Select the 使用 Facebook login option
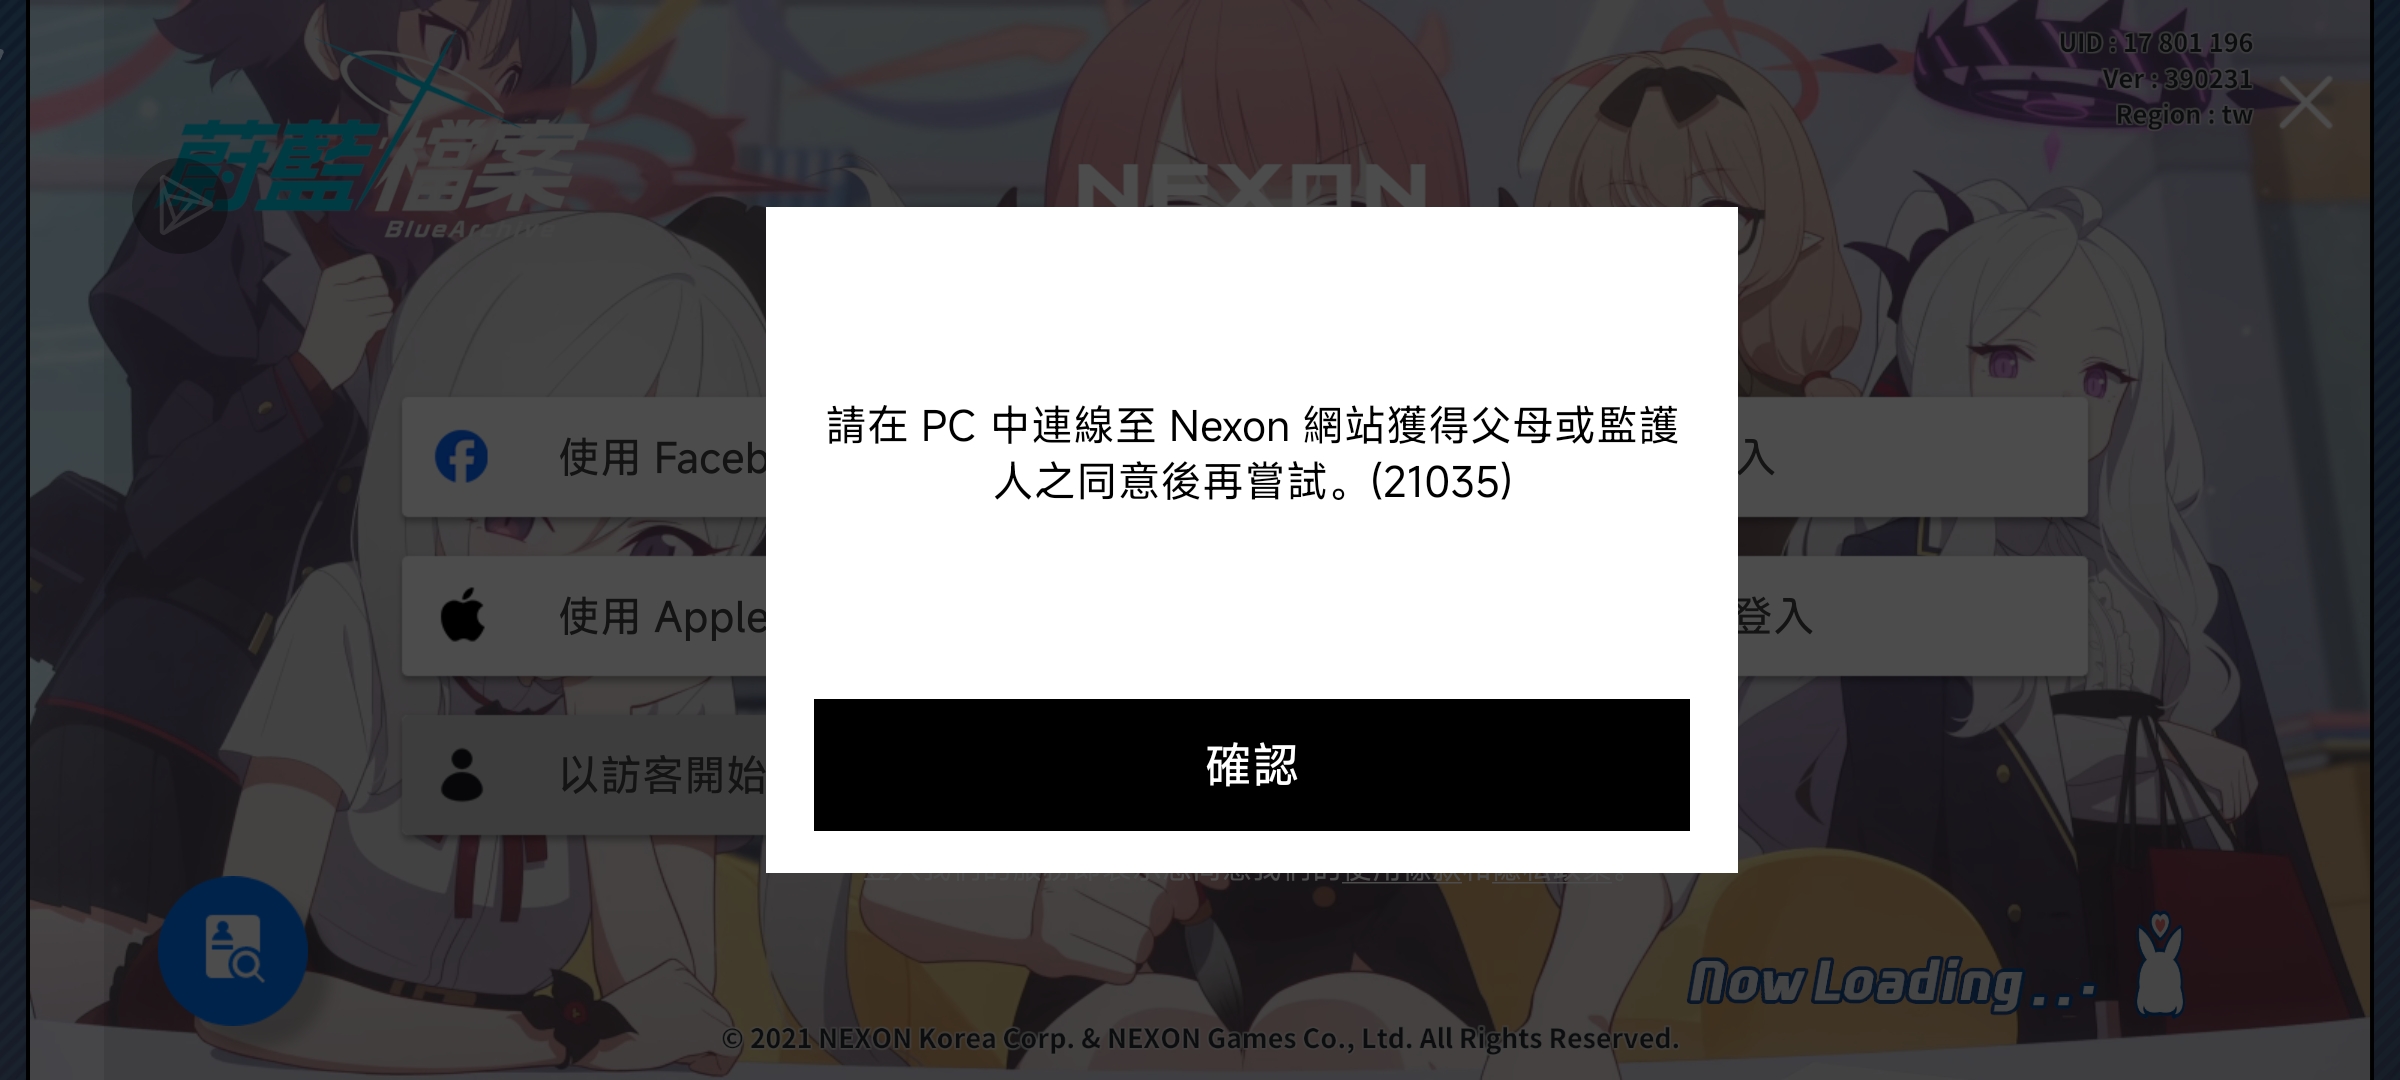2400x1080 pixels. [584, 457]
